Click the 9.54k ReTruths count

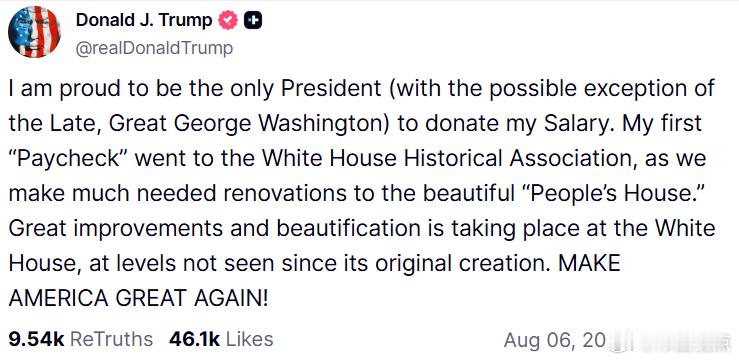36,339
